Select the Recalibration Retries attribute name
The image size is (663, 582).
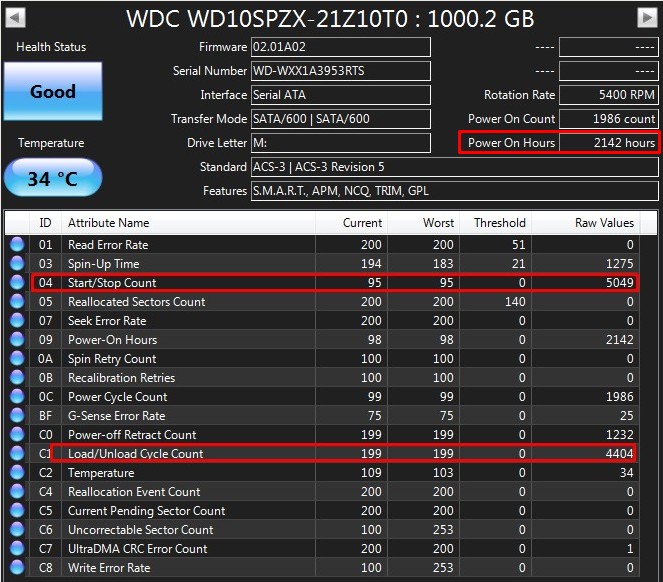click(x=121, y=378)
